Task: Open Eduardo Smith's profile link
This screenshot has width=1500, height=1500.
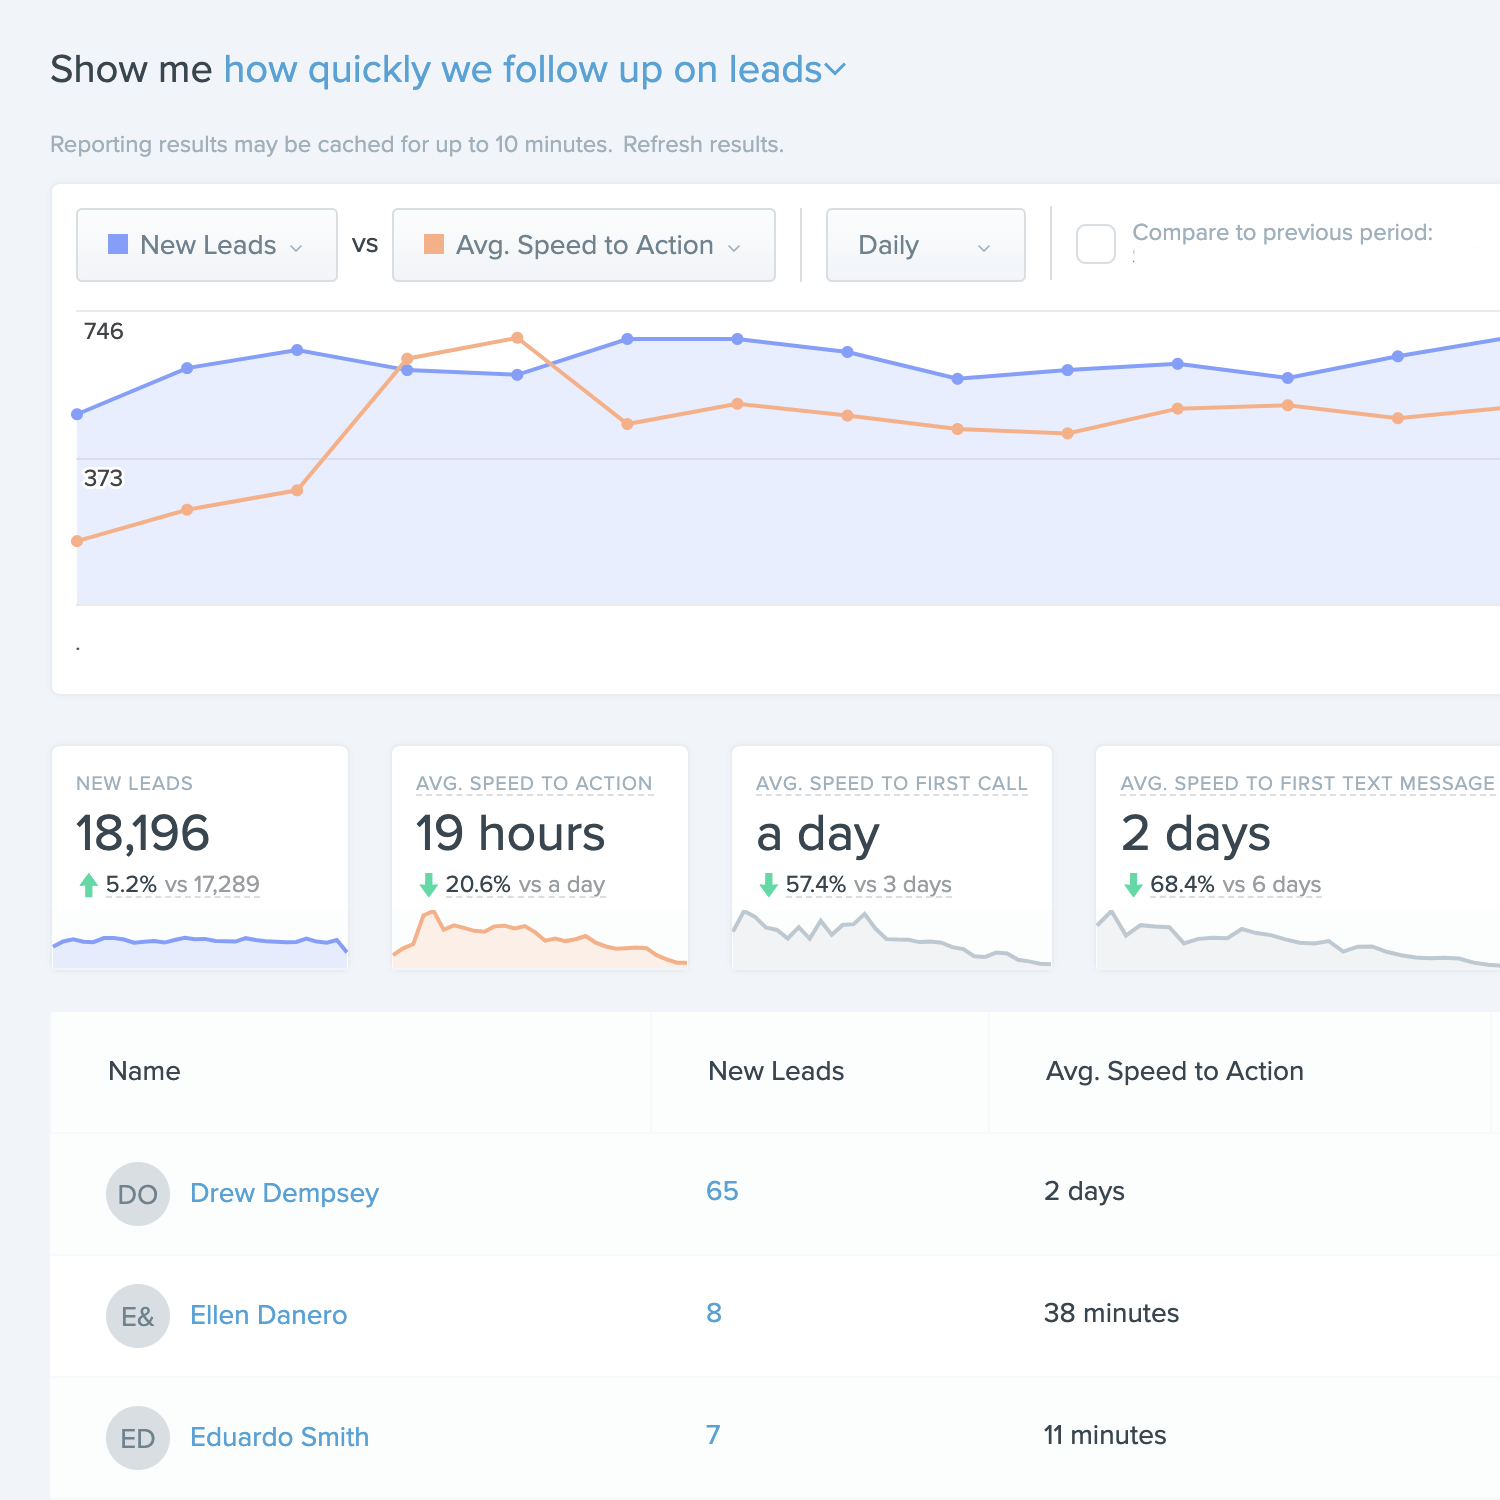Action: point(279,1437)
